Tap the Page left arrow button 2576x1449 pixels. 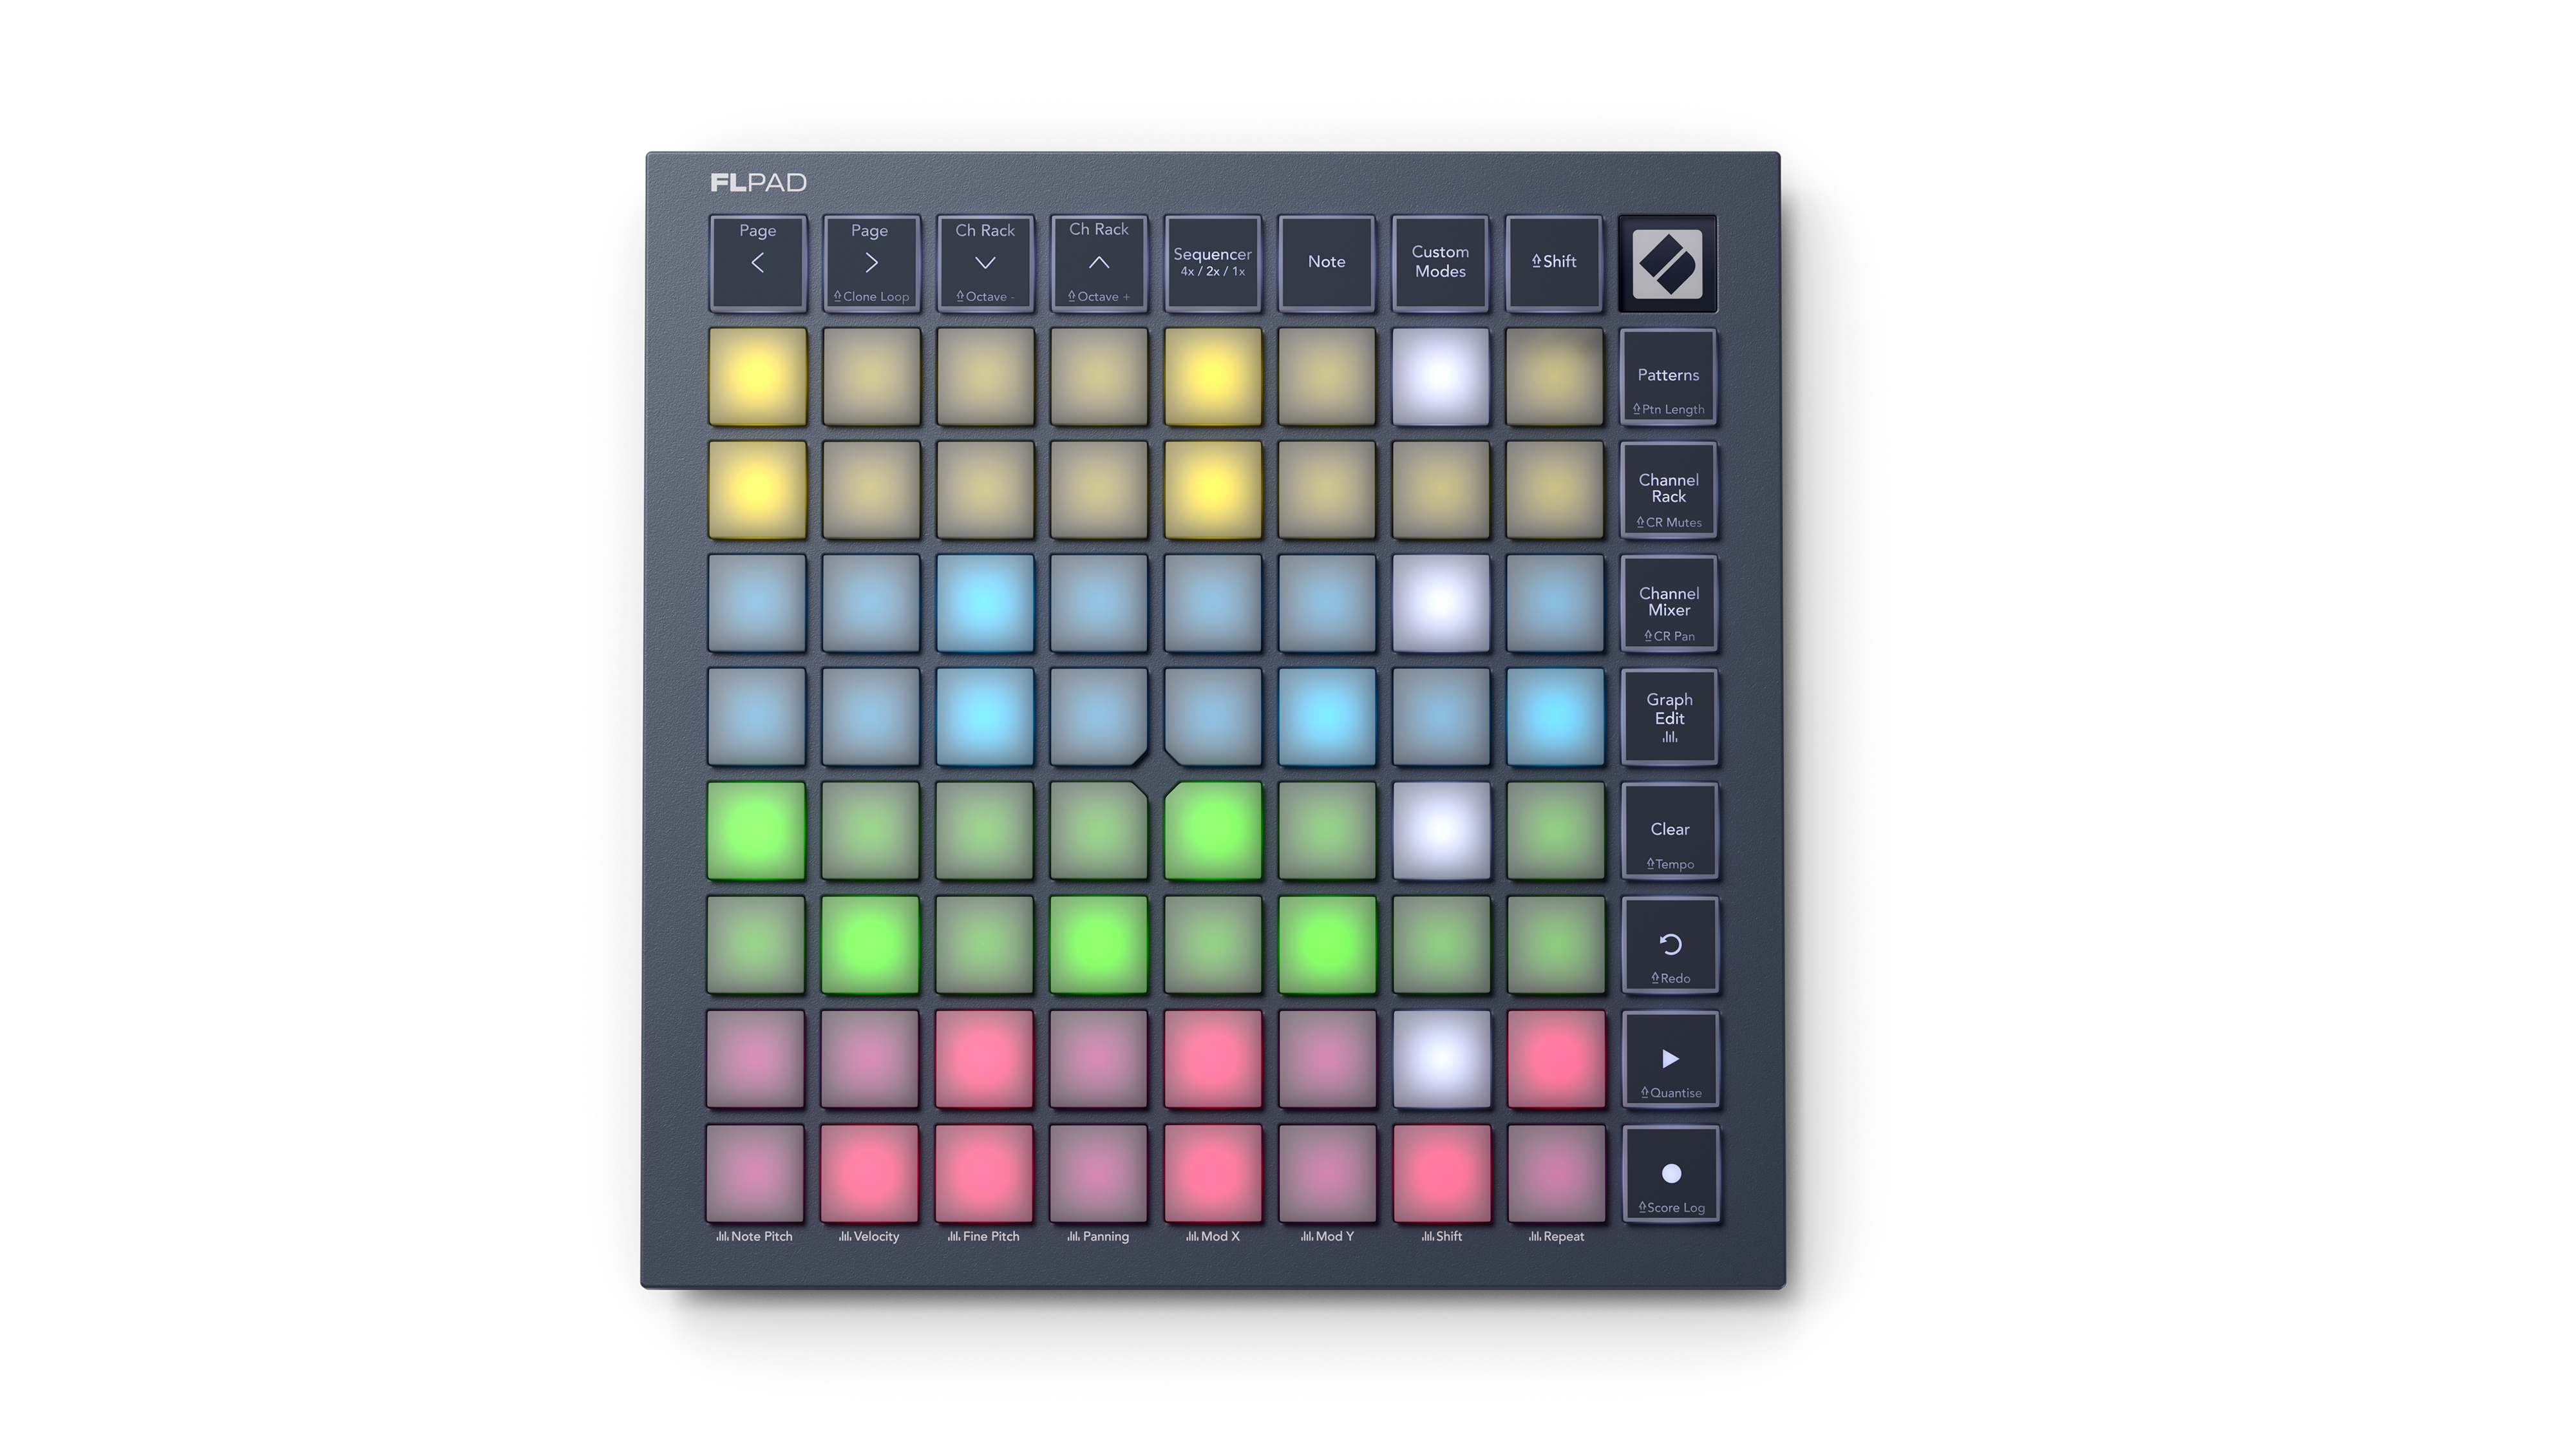coord(757,263)
